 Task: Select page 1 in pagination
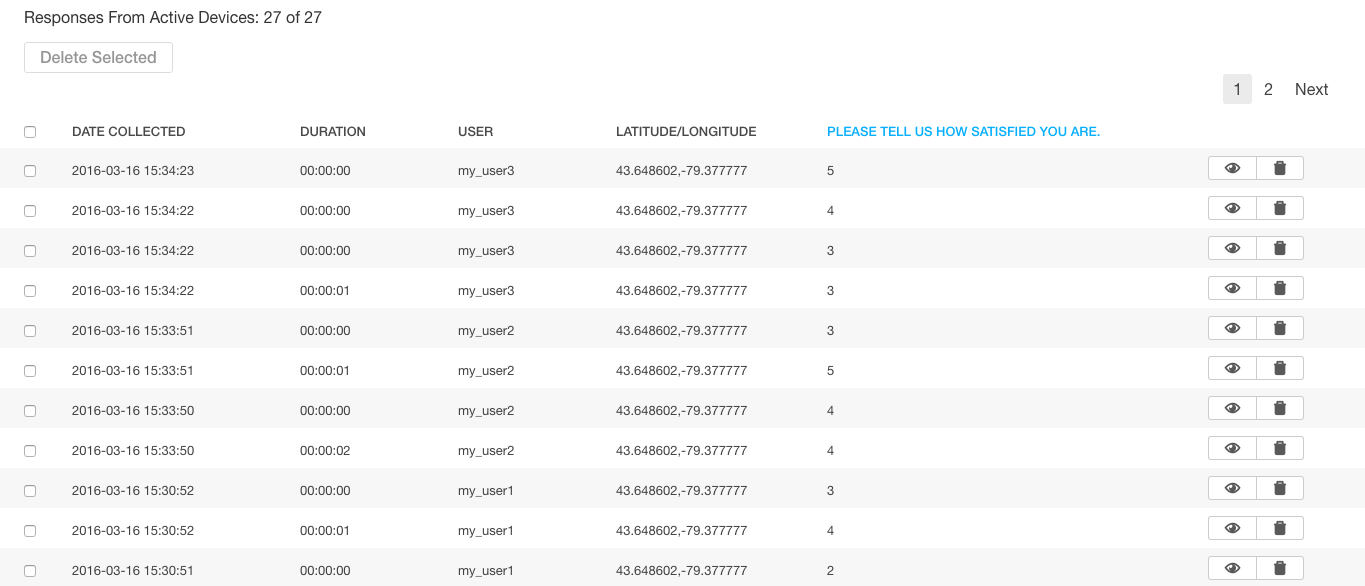pyautogui.click(x=1237, y=89)
